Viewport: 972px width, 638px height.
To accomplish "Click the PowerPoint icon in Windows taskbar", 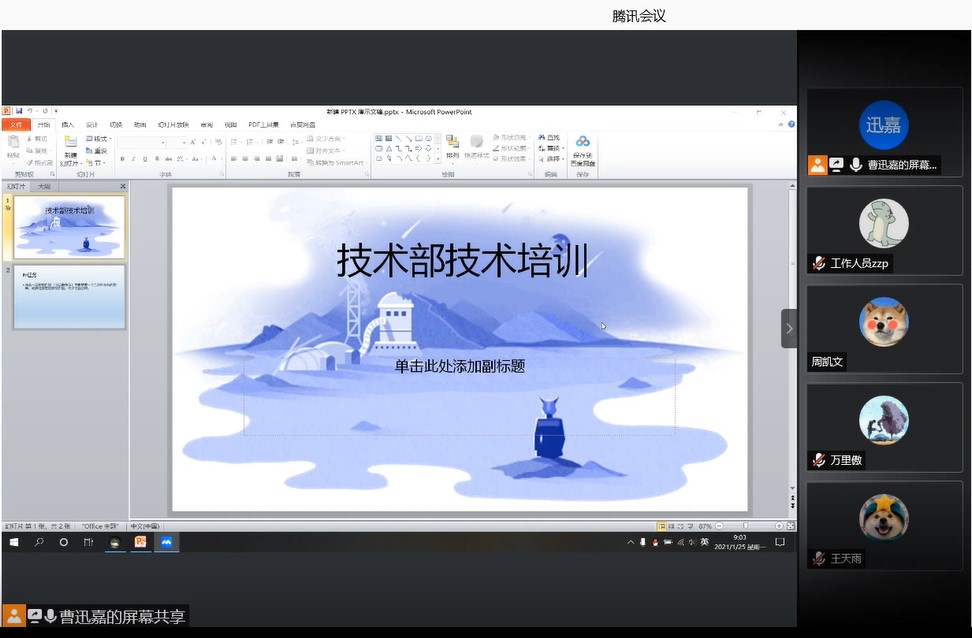I will [x=141, y=542].
